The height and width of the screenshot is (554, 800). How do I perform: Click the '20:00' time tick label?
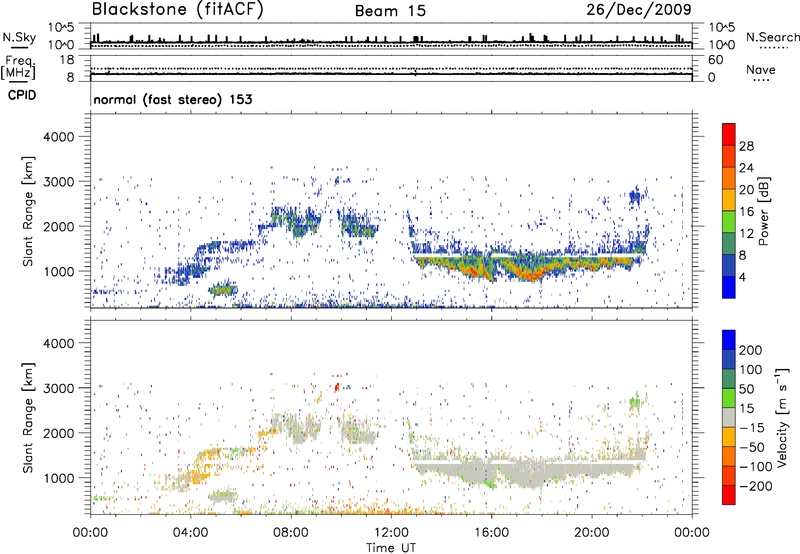(x=592, y=533)
